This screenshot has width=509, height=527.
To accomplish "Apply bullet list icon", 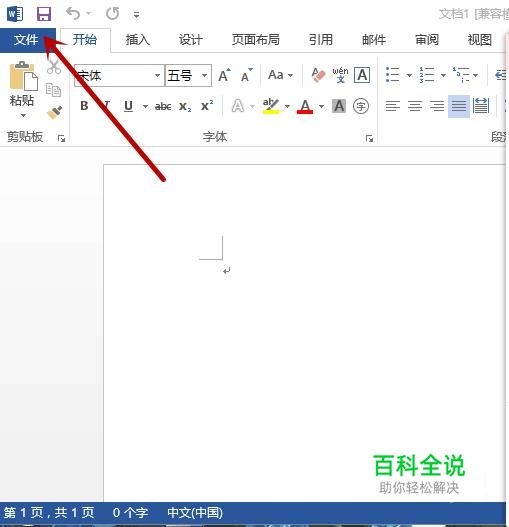I will point(392,75).
